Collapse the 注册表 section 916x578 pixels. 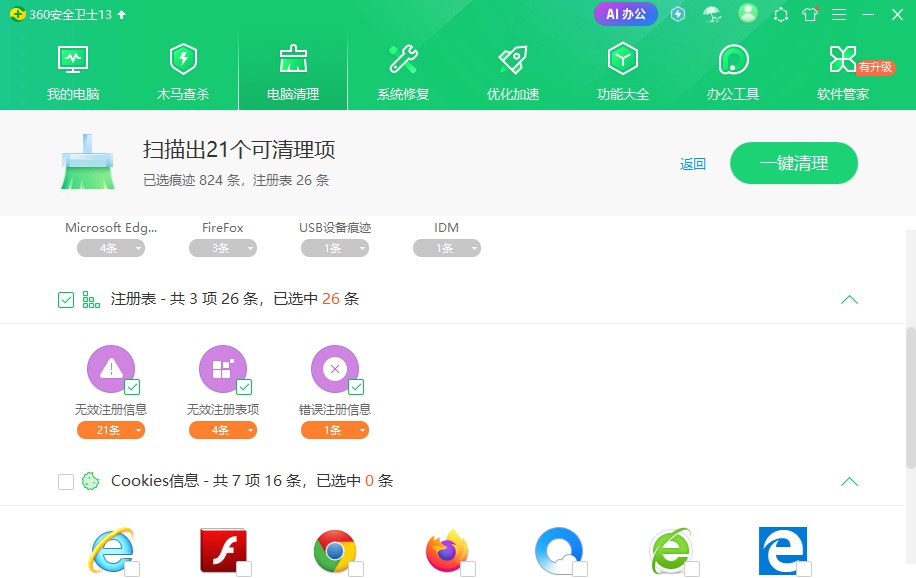pos(849,300)
